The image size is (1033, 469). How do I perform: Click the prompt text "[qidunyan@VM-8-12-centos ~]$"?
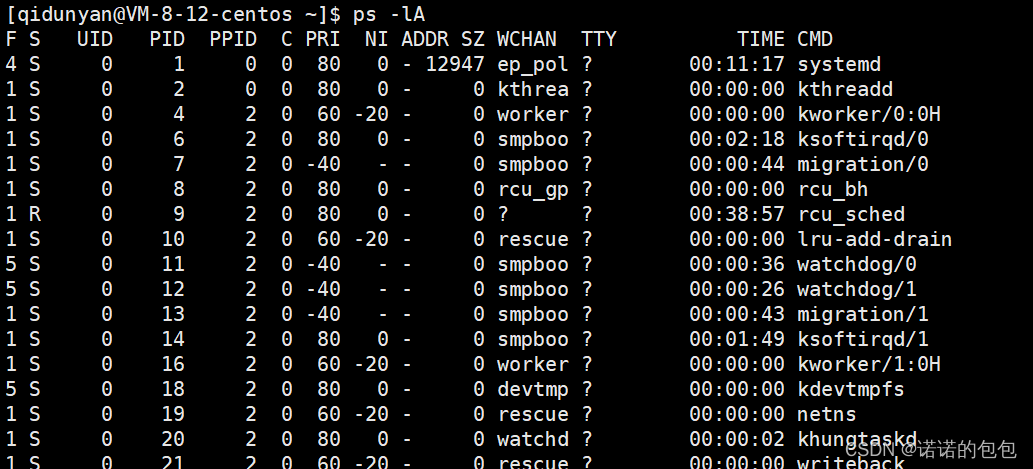point(173,13)
